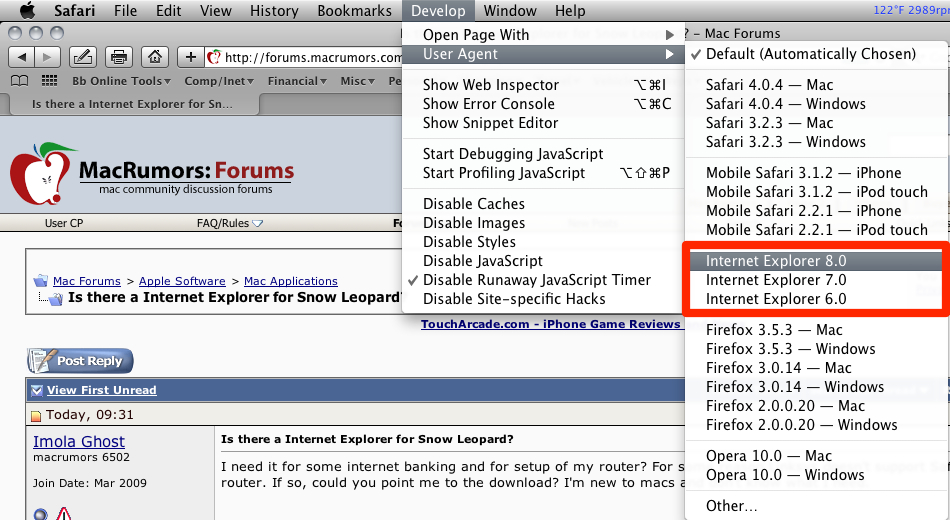The image size is (950, 520).
Task: Open the Bookmarks menu
Action: [354, 10]
